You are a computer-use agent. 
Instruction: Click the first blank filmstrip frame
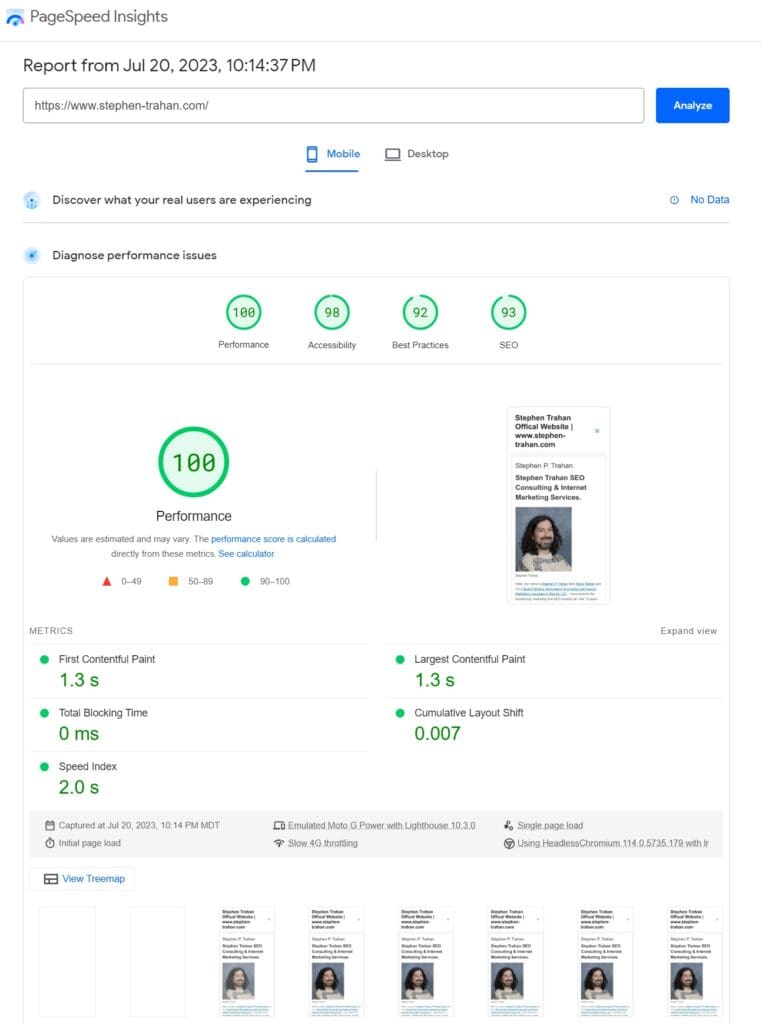67,961
